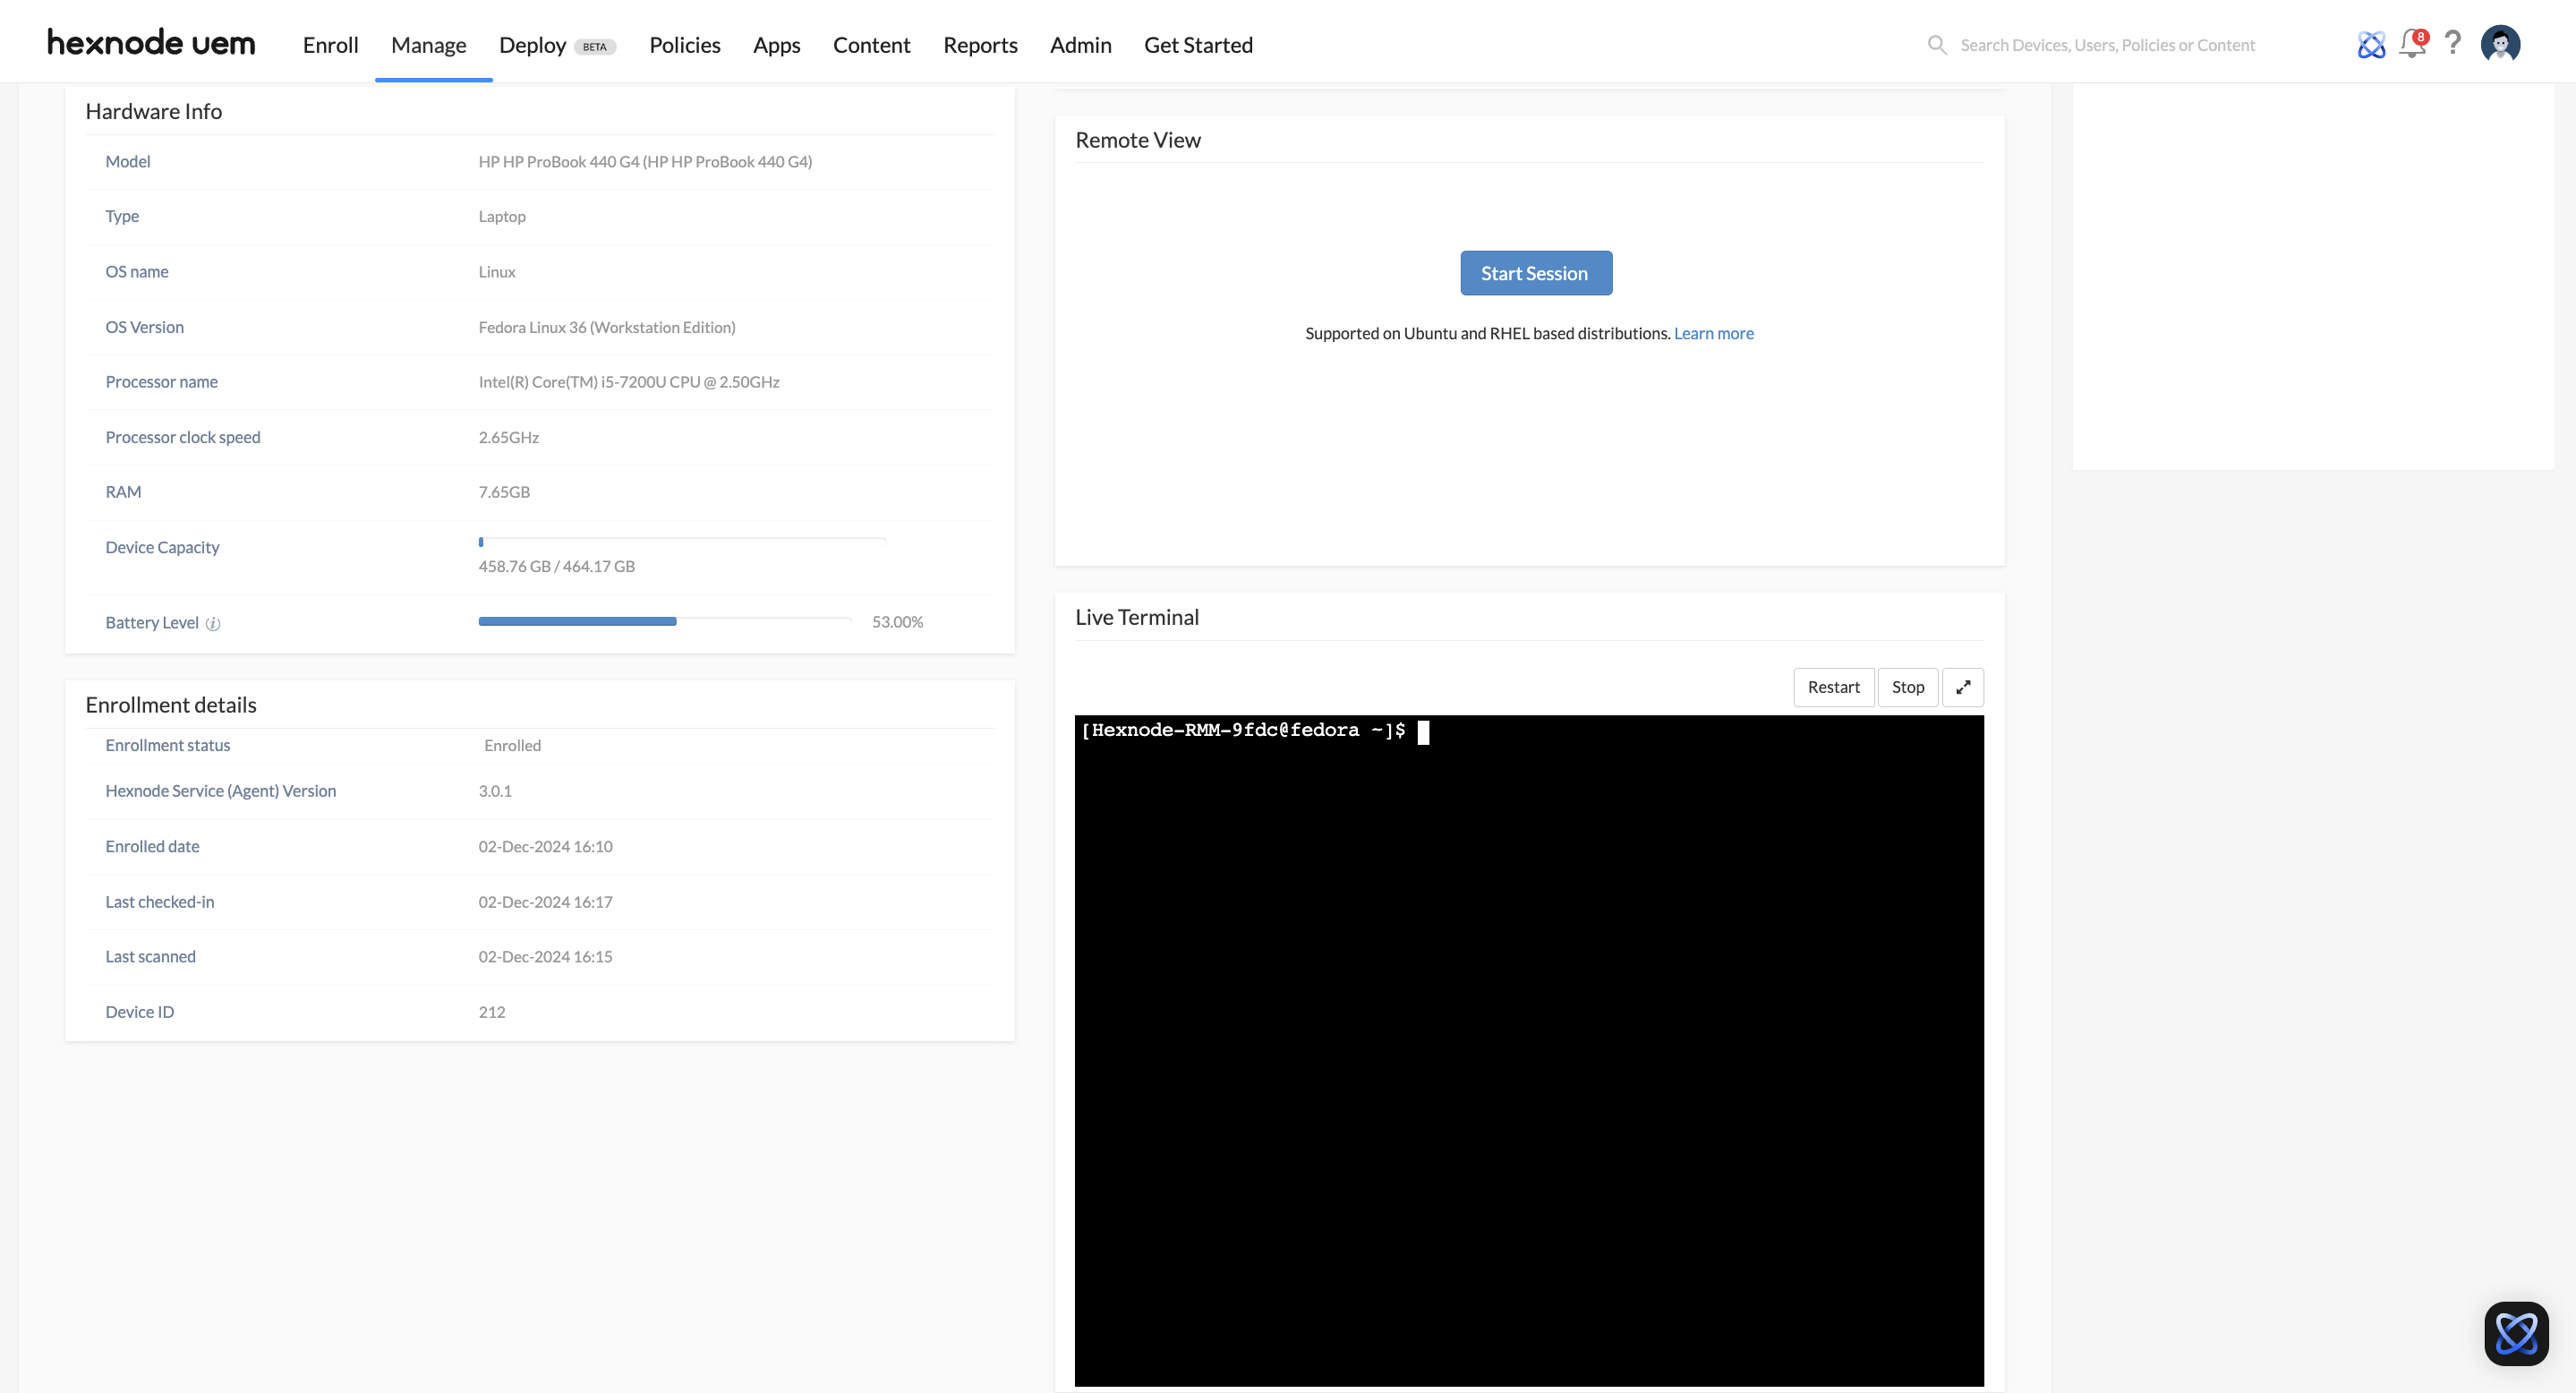Open the user profile avatar
Screen dimensions: 2576x1393
point(2500,44)
